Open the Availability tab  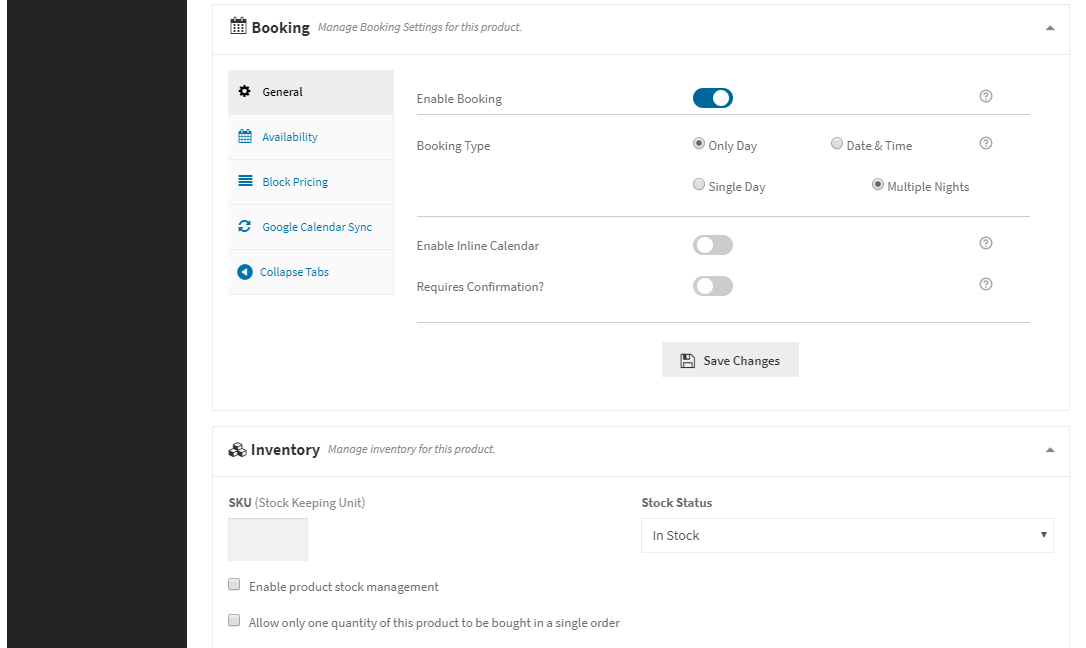tap(289, 137)
